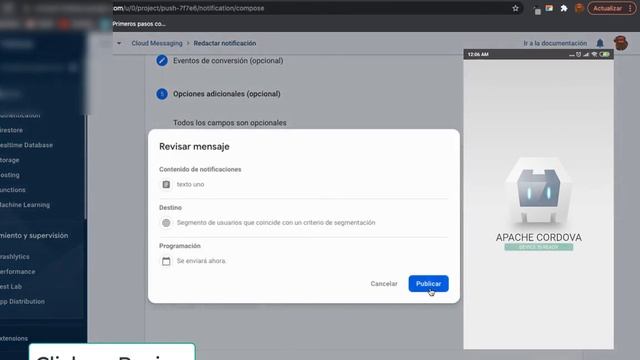Open Ir a la documentación link
Viewport: 640px width, 360px height.
tap(555, 43)
